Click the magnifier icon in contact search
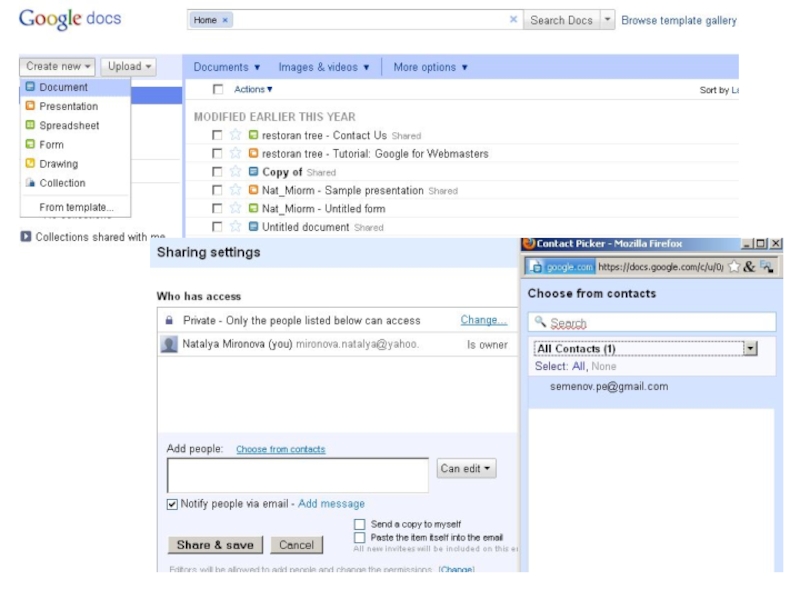Viewport: 800px width, 600px height. (540, 322)
